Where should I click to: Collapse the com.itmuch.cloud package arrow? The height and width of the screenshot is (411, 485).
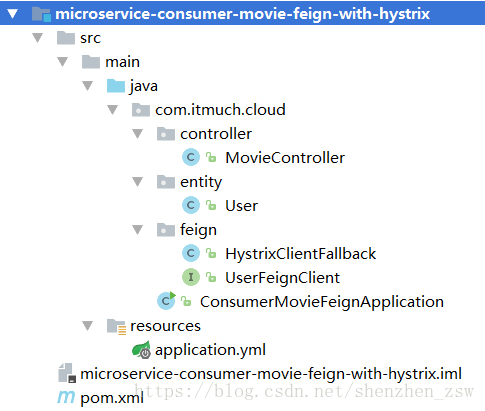pyautogui.click(x=113, y=110)
